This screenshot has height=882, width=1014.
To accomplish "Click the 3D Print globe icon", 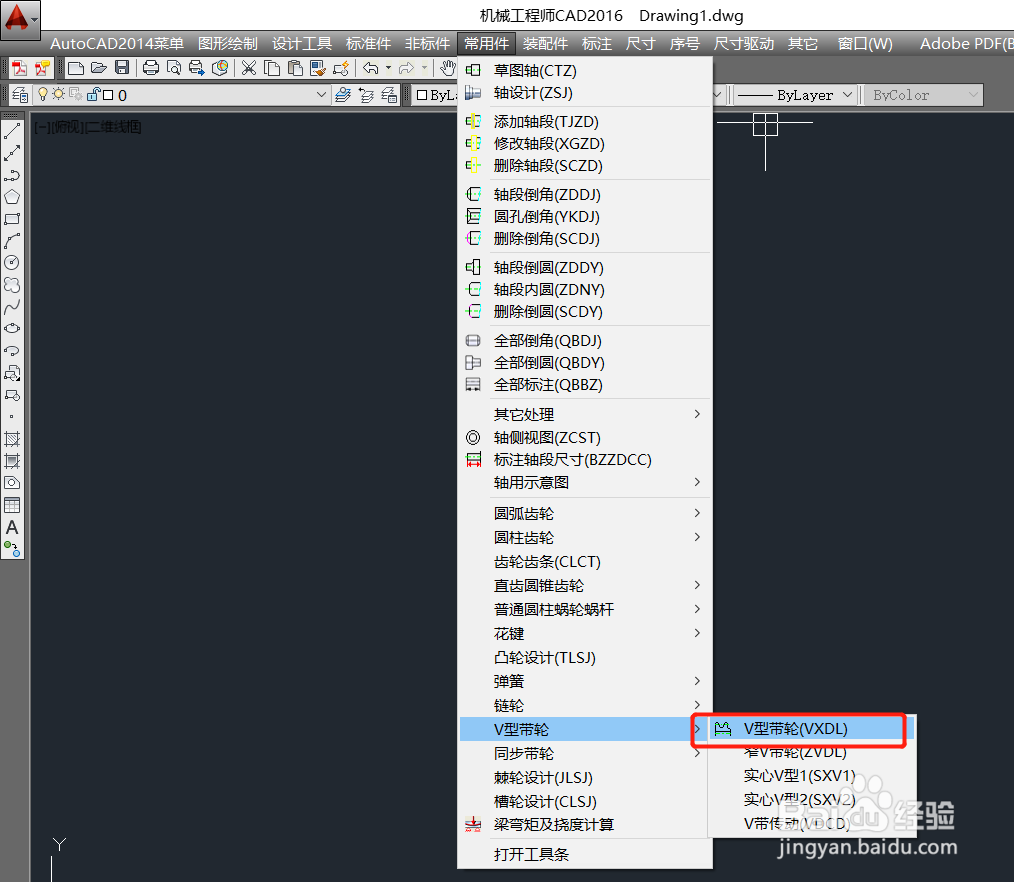I will pos(220,68).
